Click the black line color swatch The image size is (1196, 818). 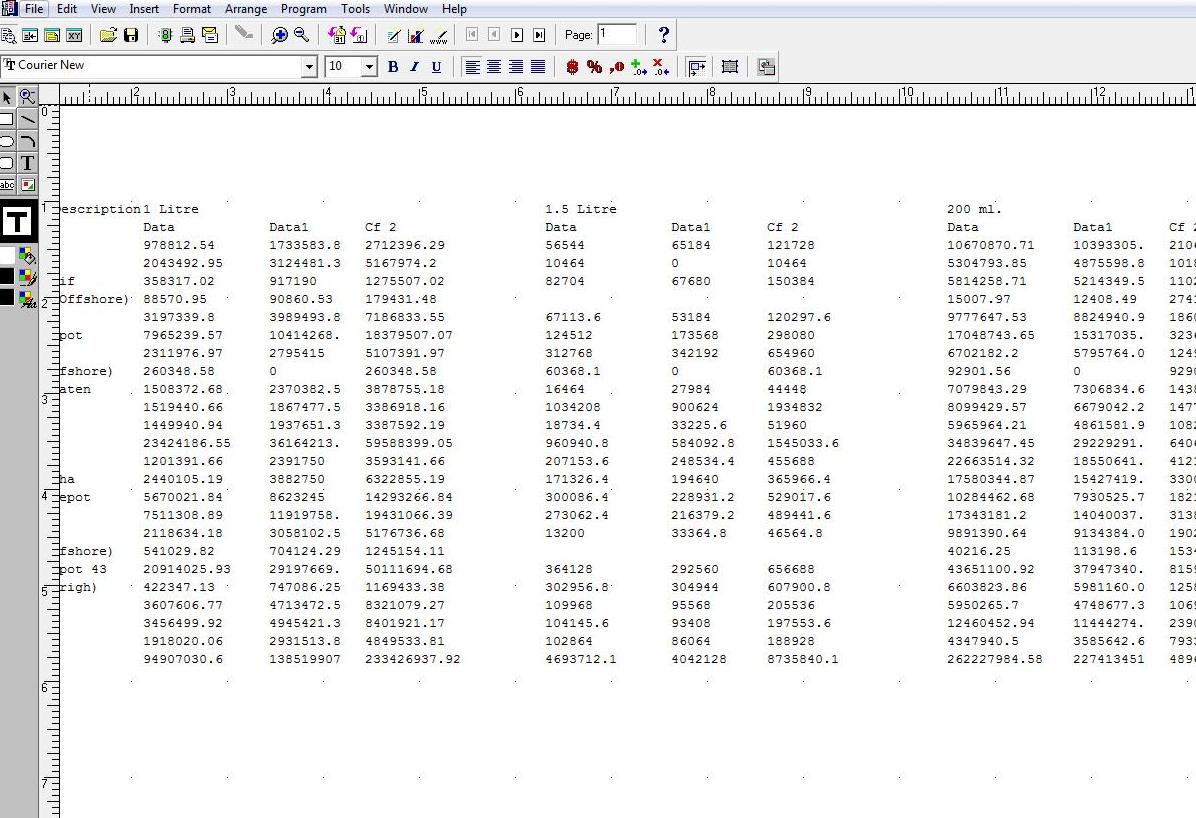pyautogui.click(x=7, y=276)
